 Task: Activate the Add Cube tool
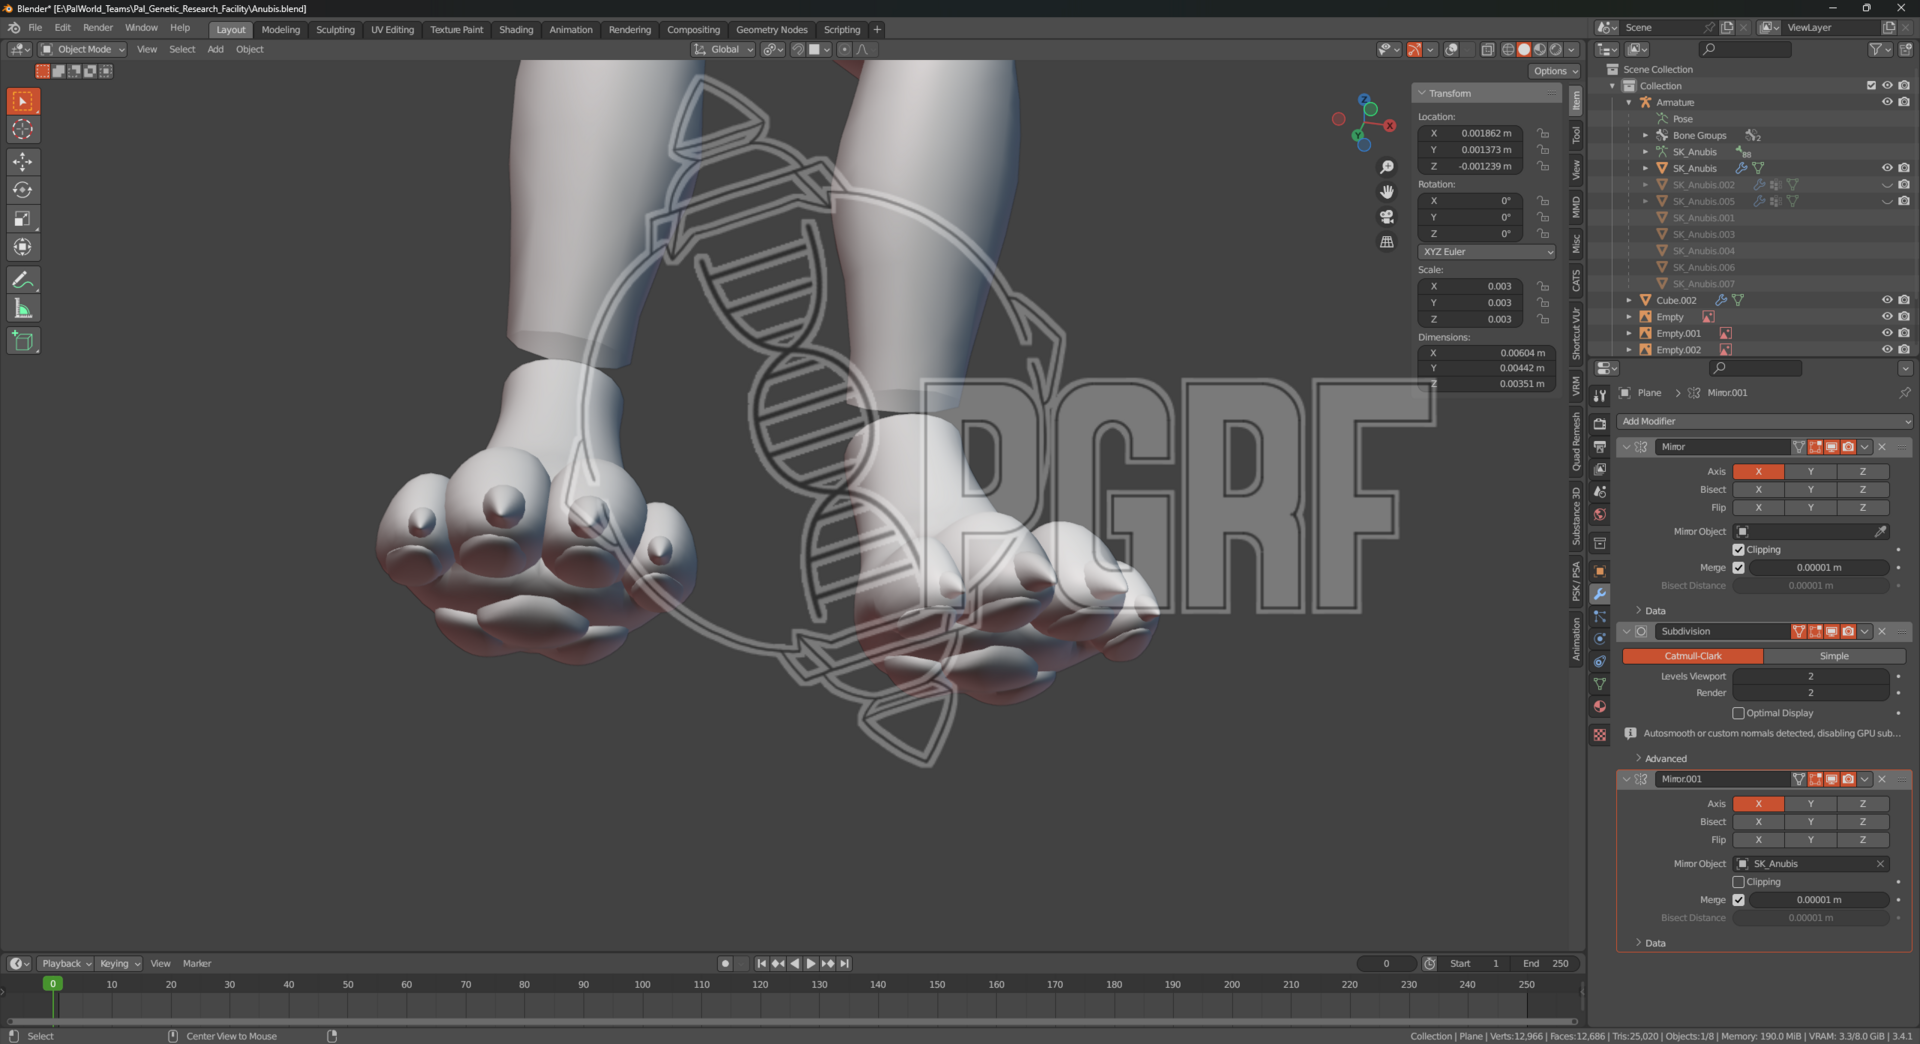(x=23, y=341)
